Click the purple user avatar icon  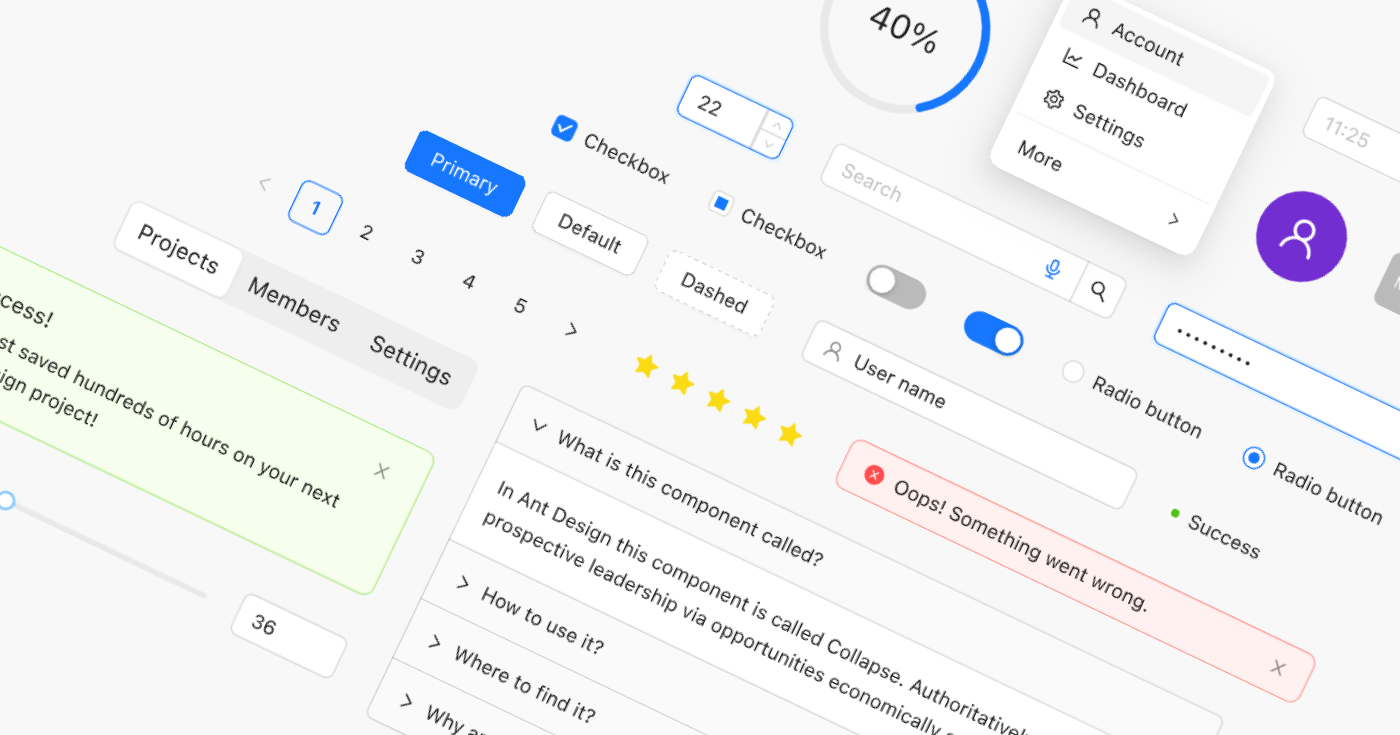point(1301,236)
